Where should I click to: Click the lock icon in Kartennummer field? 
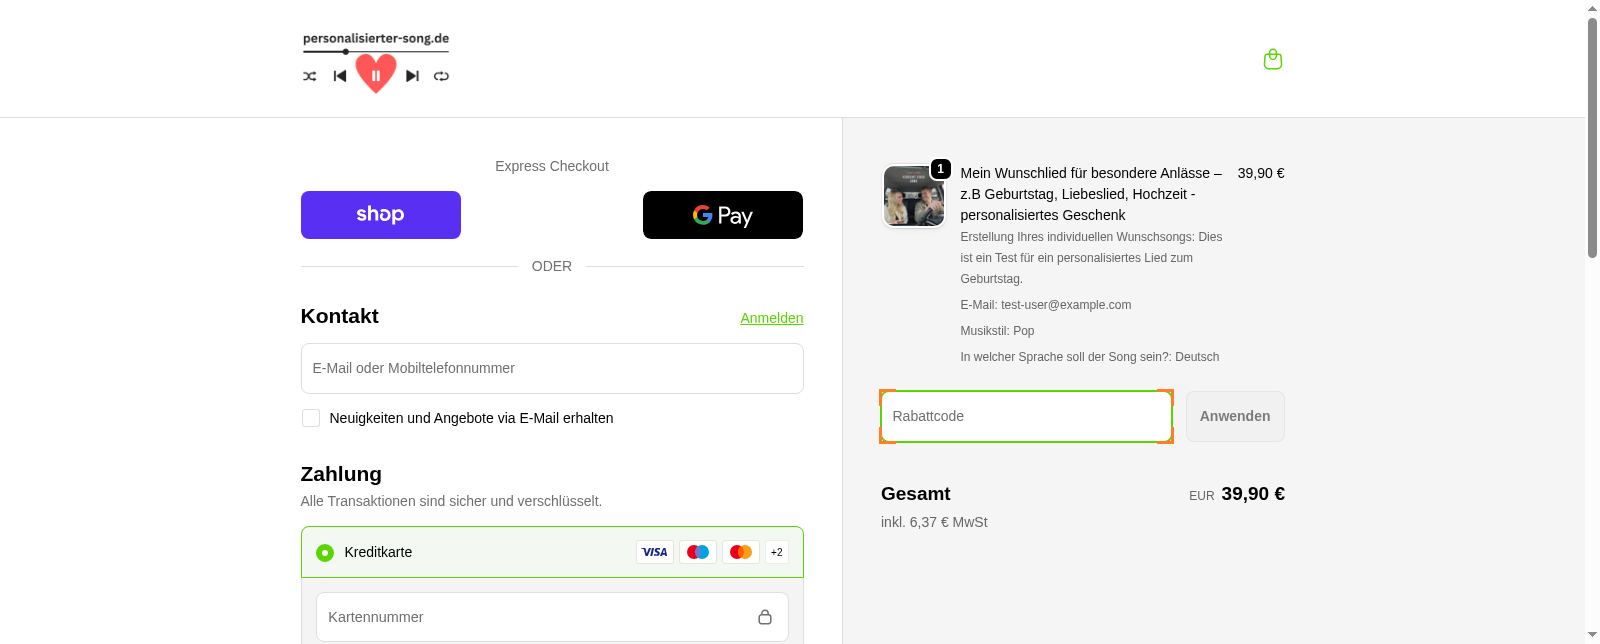[765, 617]
